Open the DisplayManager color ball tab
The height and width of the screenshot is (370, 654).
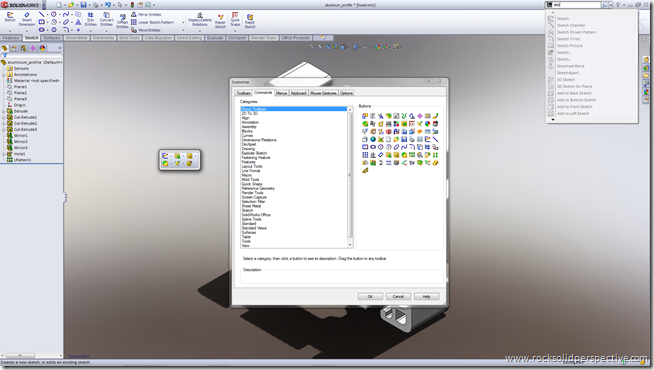(x=42, y=48)
